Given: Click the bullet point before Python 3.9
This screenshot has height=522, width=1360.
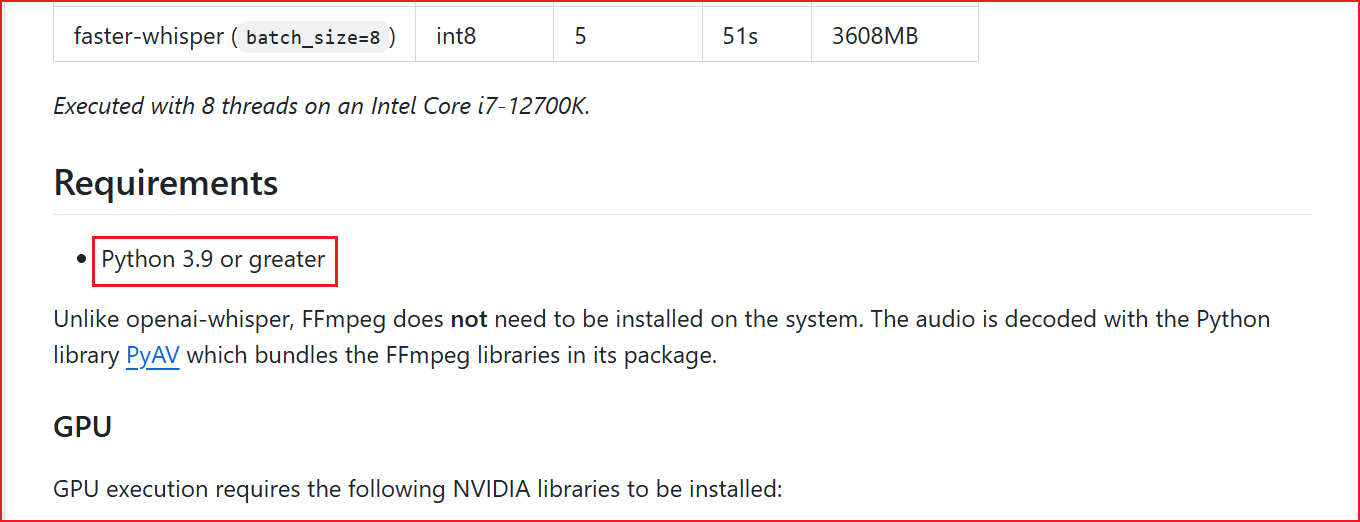Looking at the screenshot, I should [82, 260].
